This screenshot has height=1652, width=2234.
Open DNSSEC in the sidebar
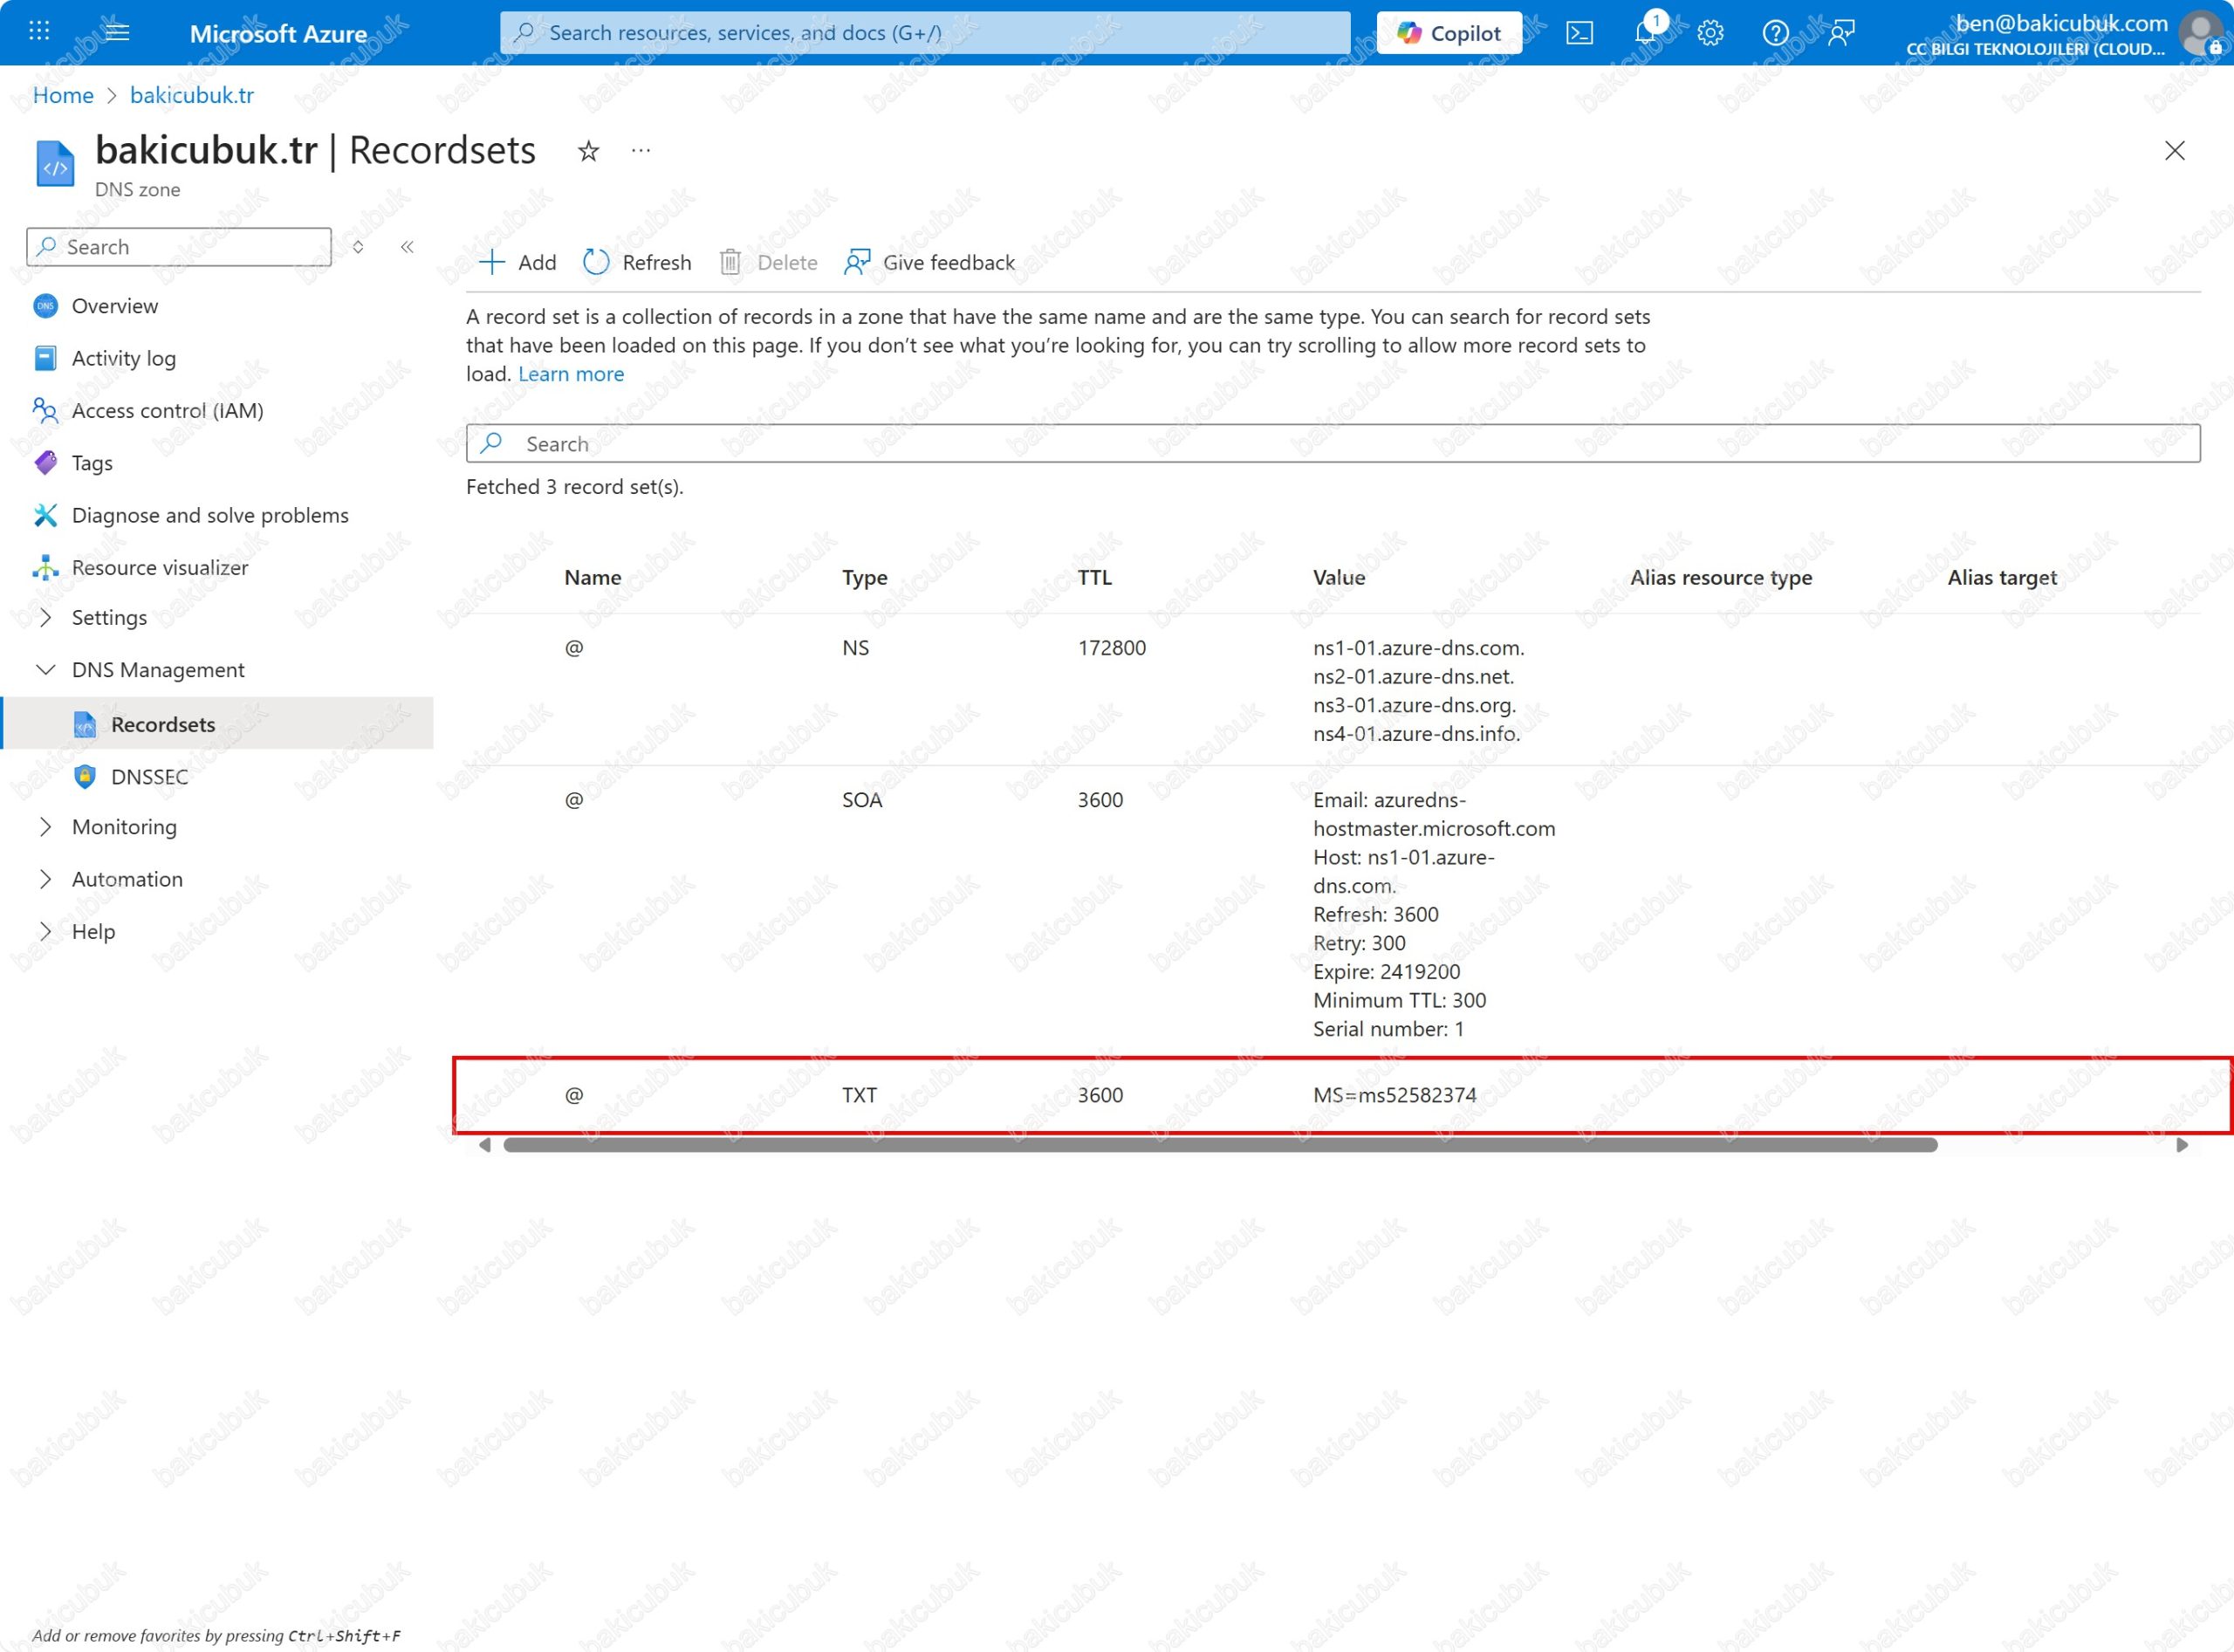(149, 777)
